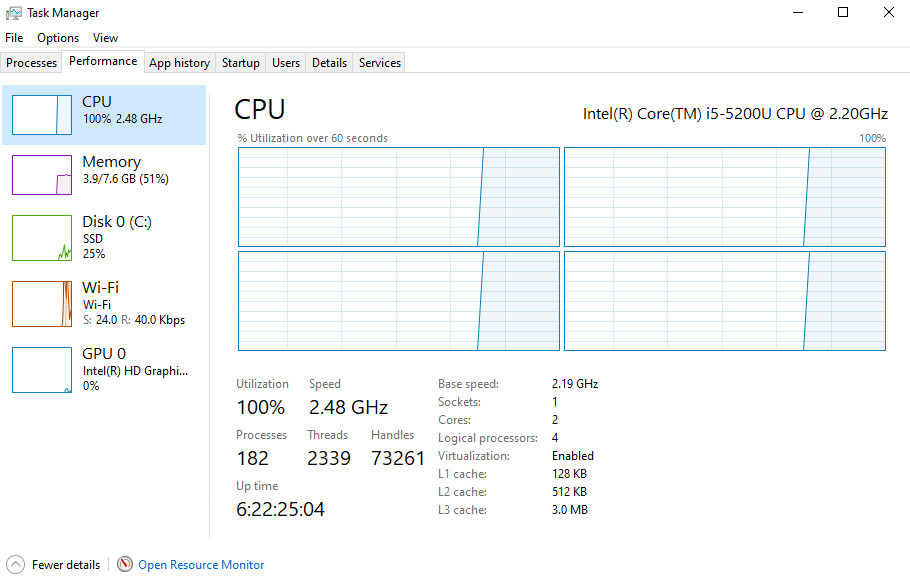Click the L2 cache 512 KB value

pos(569,492)
